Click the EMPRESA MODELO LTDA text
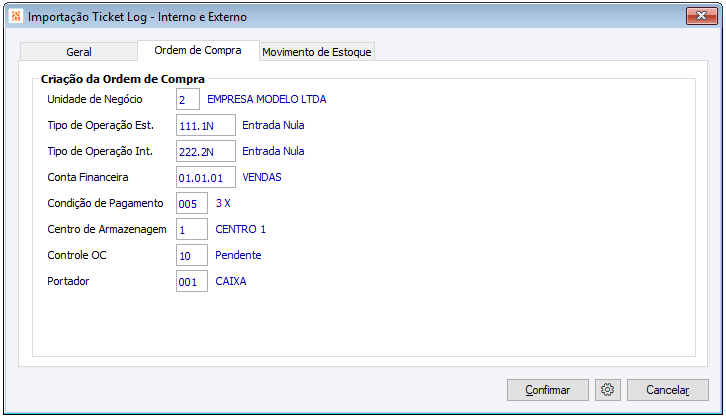This screenshot has height=418, width=726. tap(267, 99)
